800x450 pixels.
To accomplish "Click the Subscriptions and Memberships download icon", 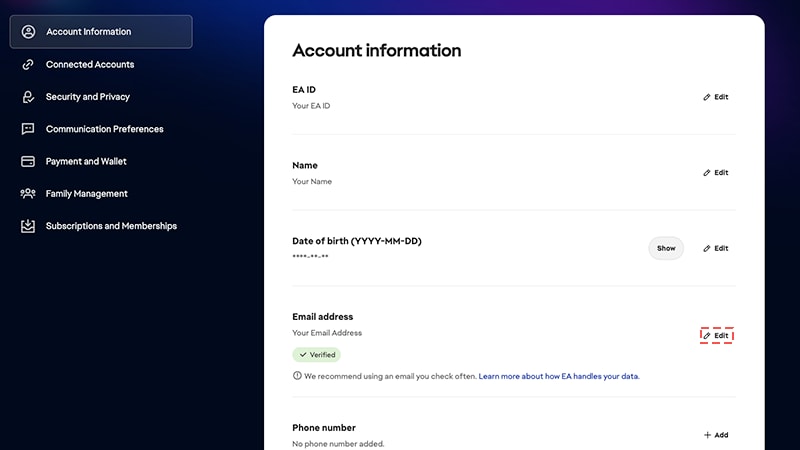I will tap(28, 226).
